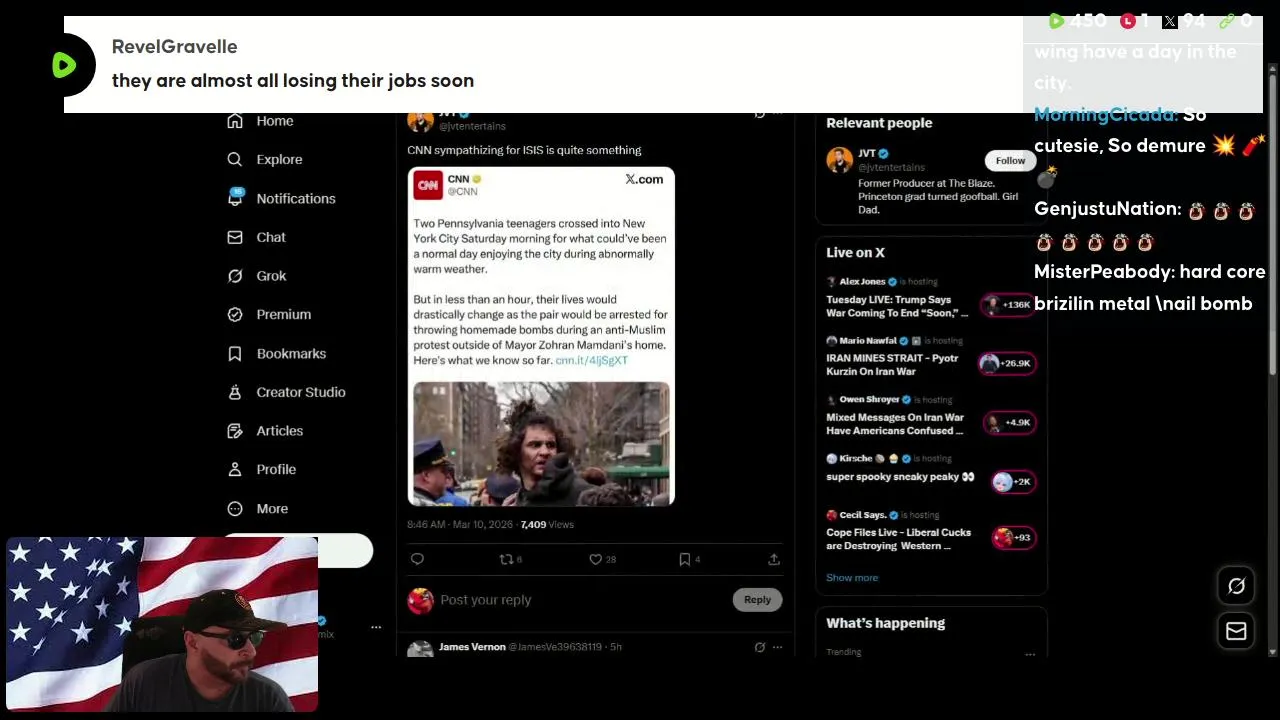Click the More circle icon
Image resolution: width=1280 pixels, height=720 pixels.
point(235,508)
